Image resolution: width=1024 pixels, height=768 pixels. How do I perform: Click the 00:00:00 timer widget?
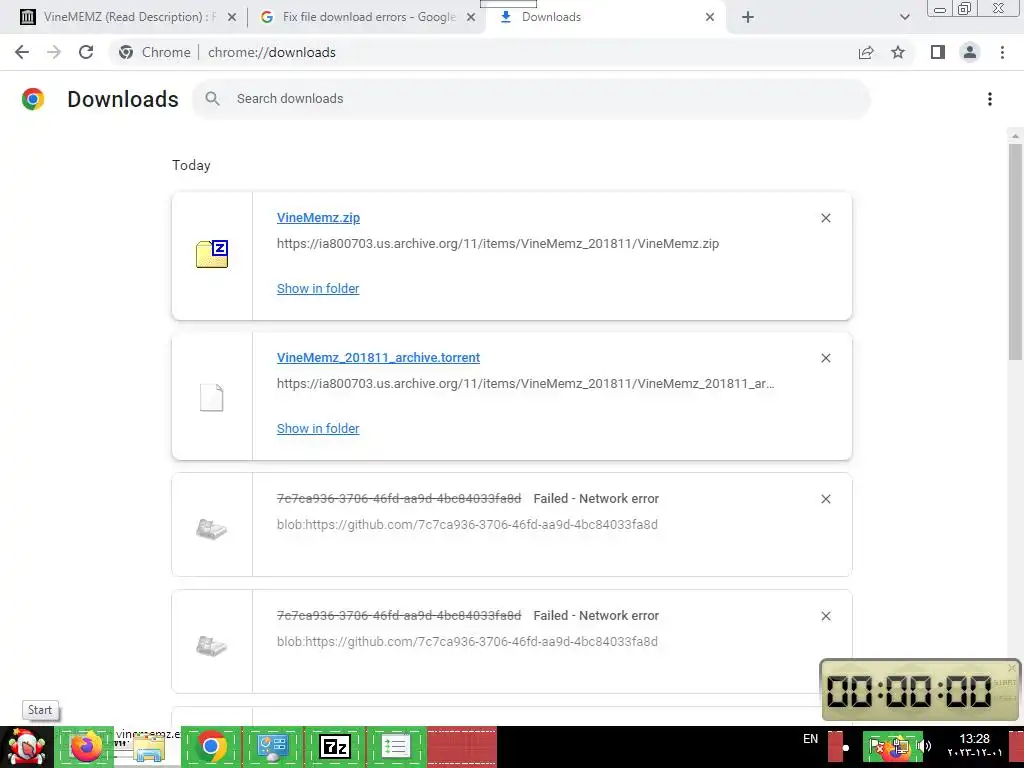tap(920, 690)
